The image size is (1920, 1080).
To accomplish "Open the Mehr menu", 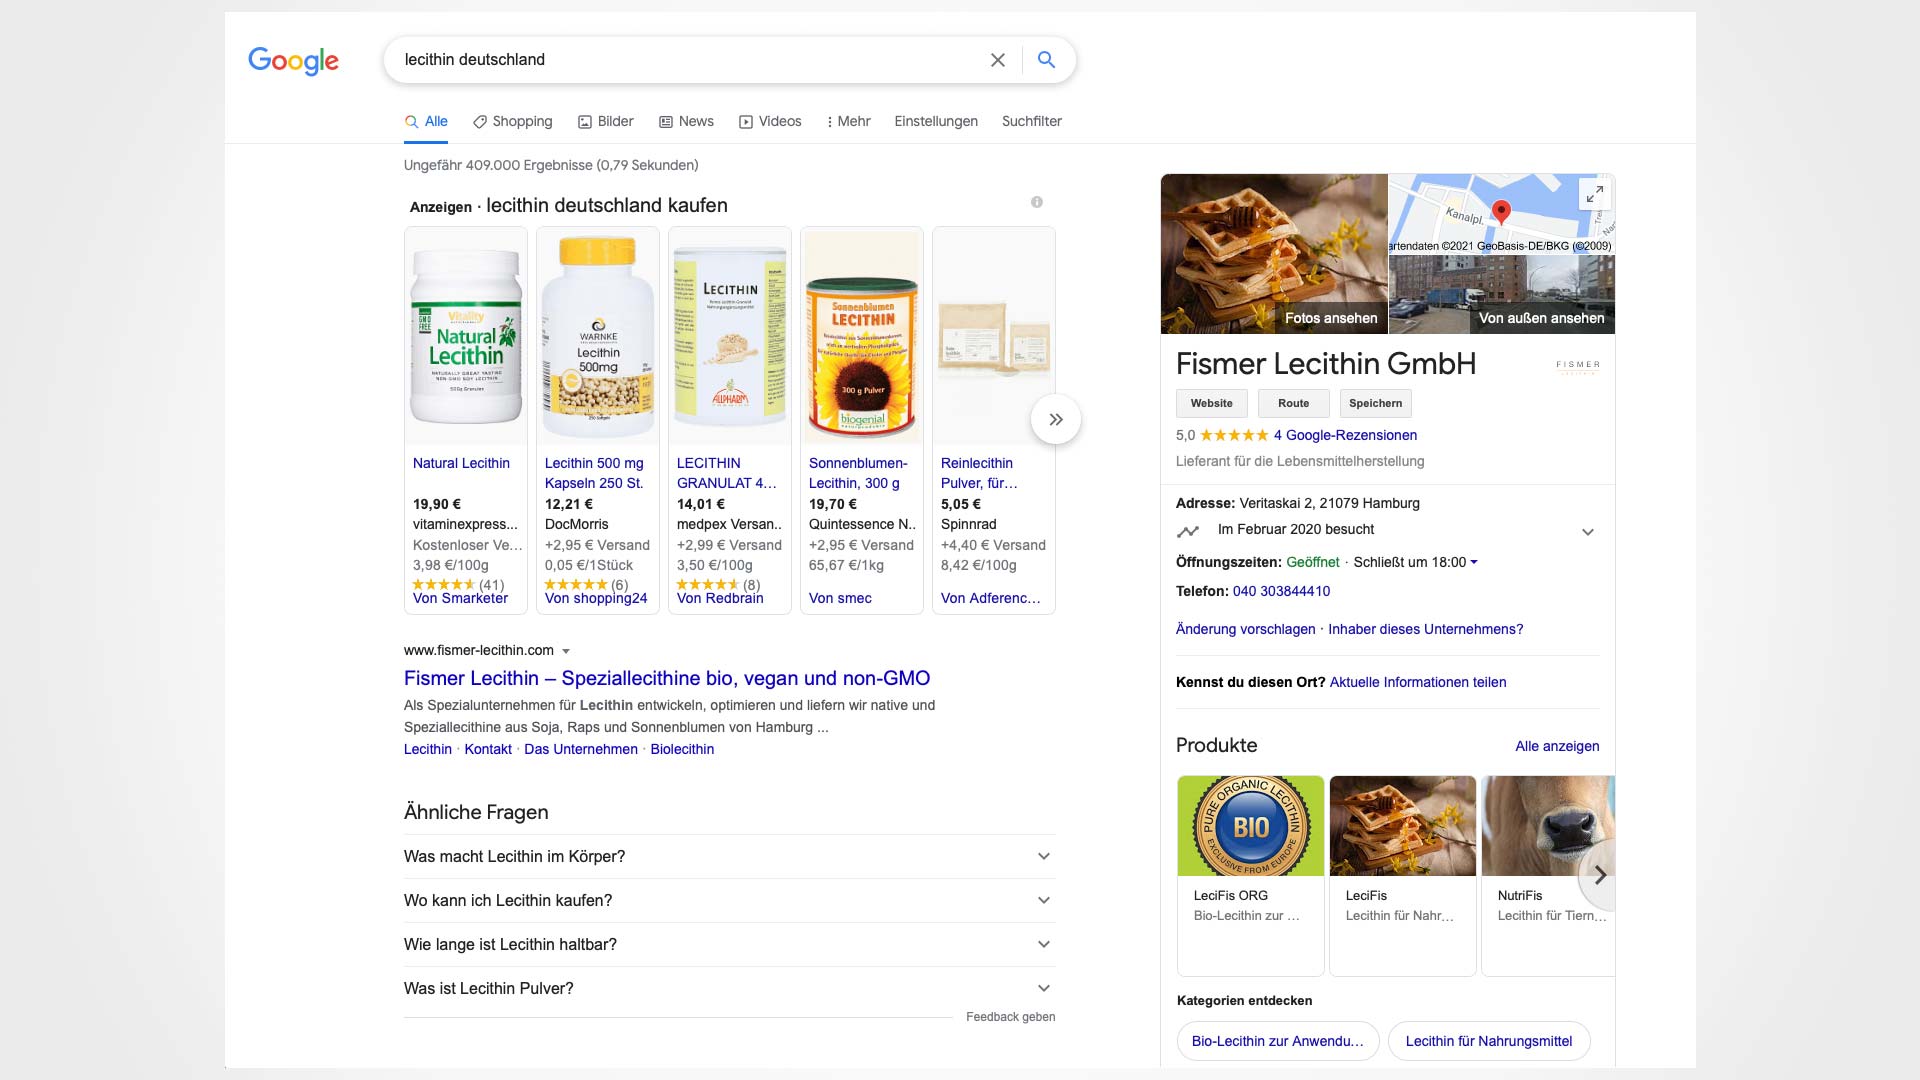I will (x=848, y=121).
